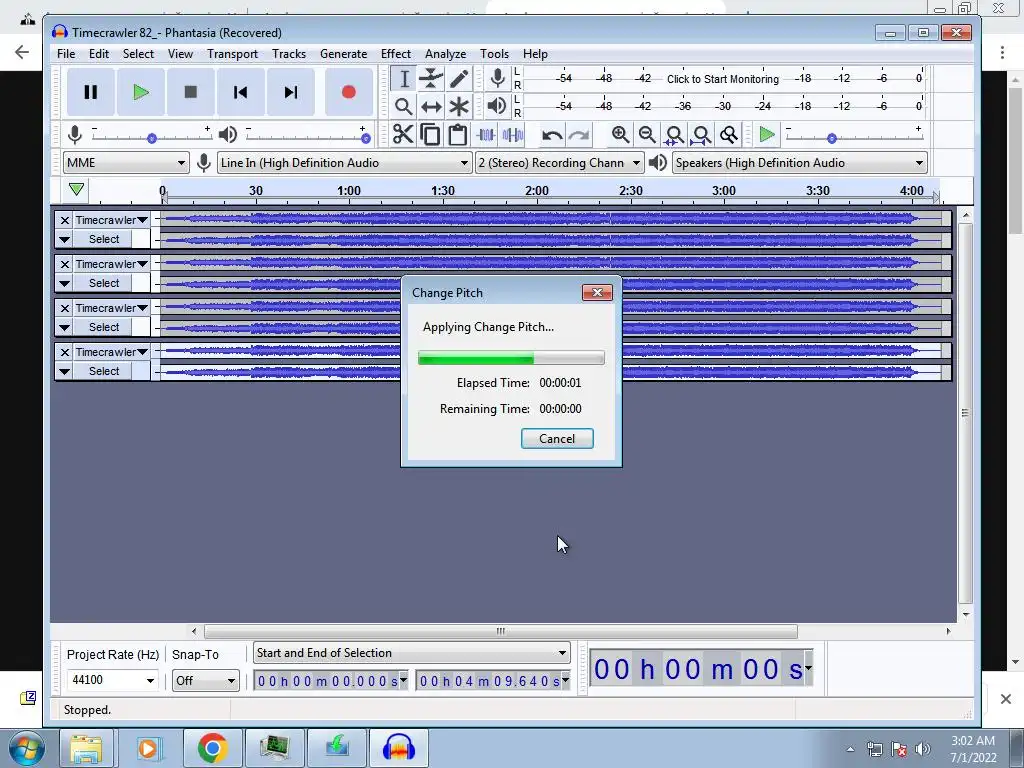Viewport: 1024px width, 768px height.
Task: Skip to start of the project
Action: pos(240,92)
